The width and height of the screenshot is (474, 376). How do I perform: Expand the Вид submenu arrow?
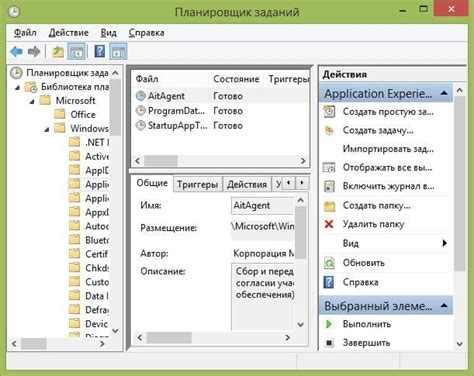click(x=444, y=243)
